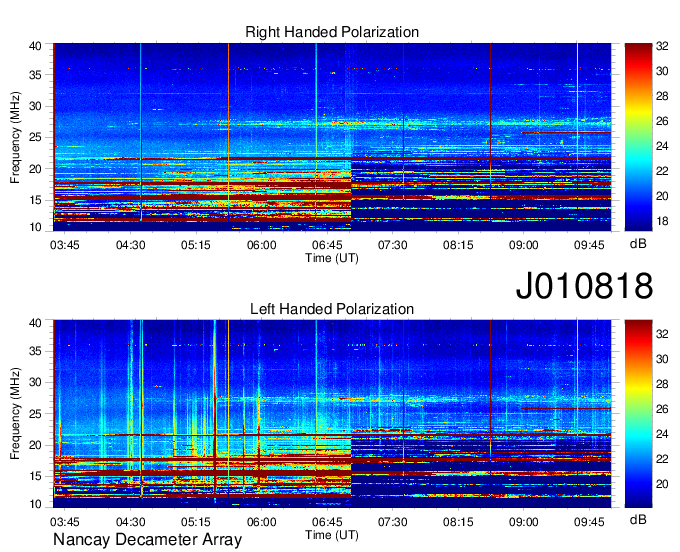Click the dB unit label under the right-handed colorbar

(x=638, y=244)
